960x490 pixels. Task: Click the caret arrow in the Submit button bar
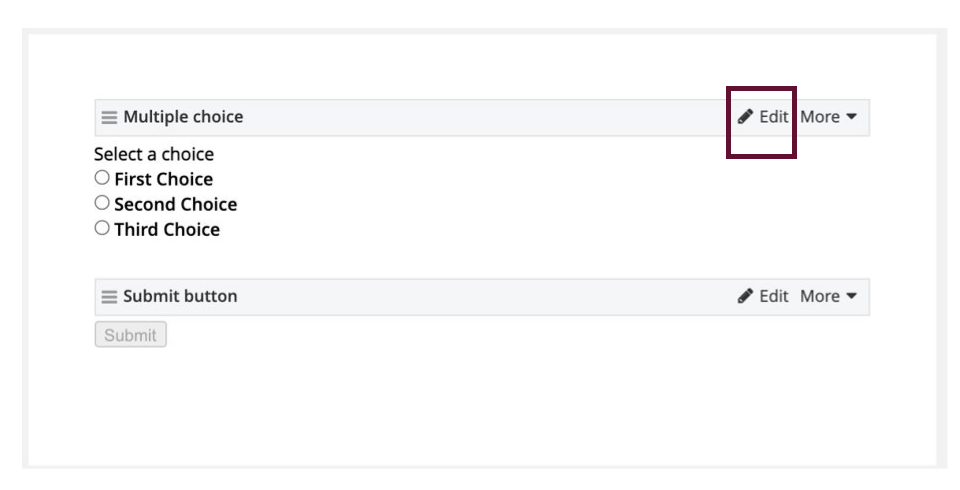coord(851,296)
